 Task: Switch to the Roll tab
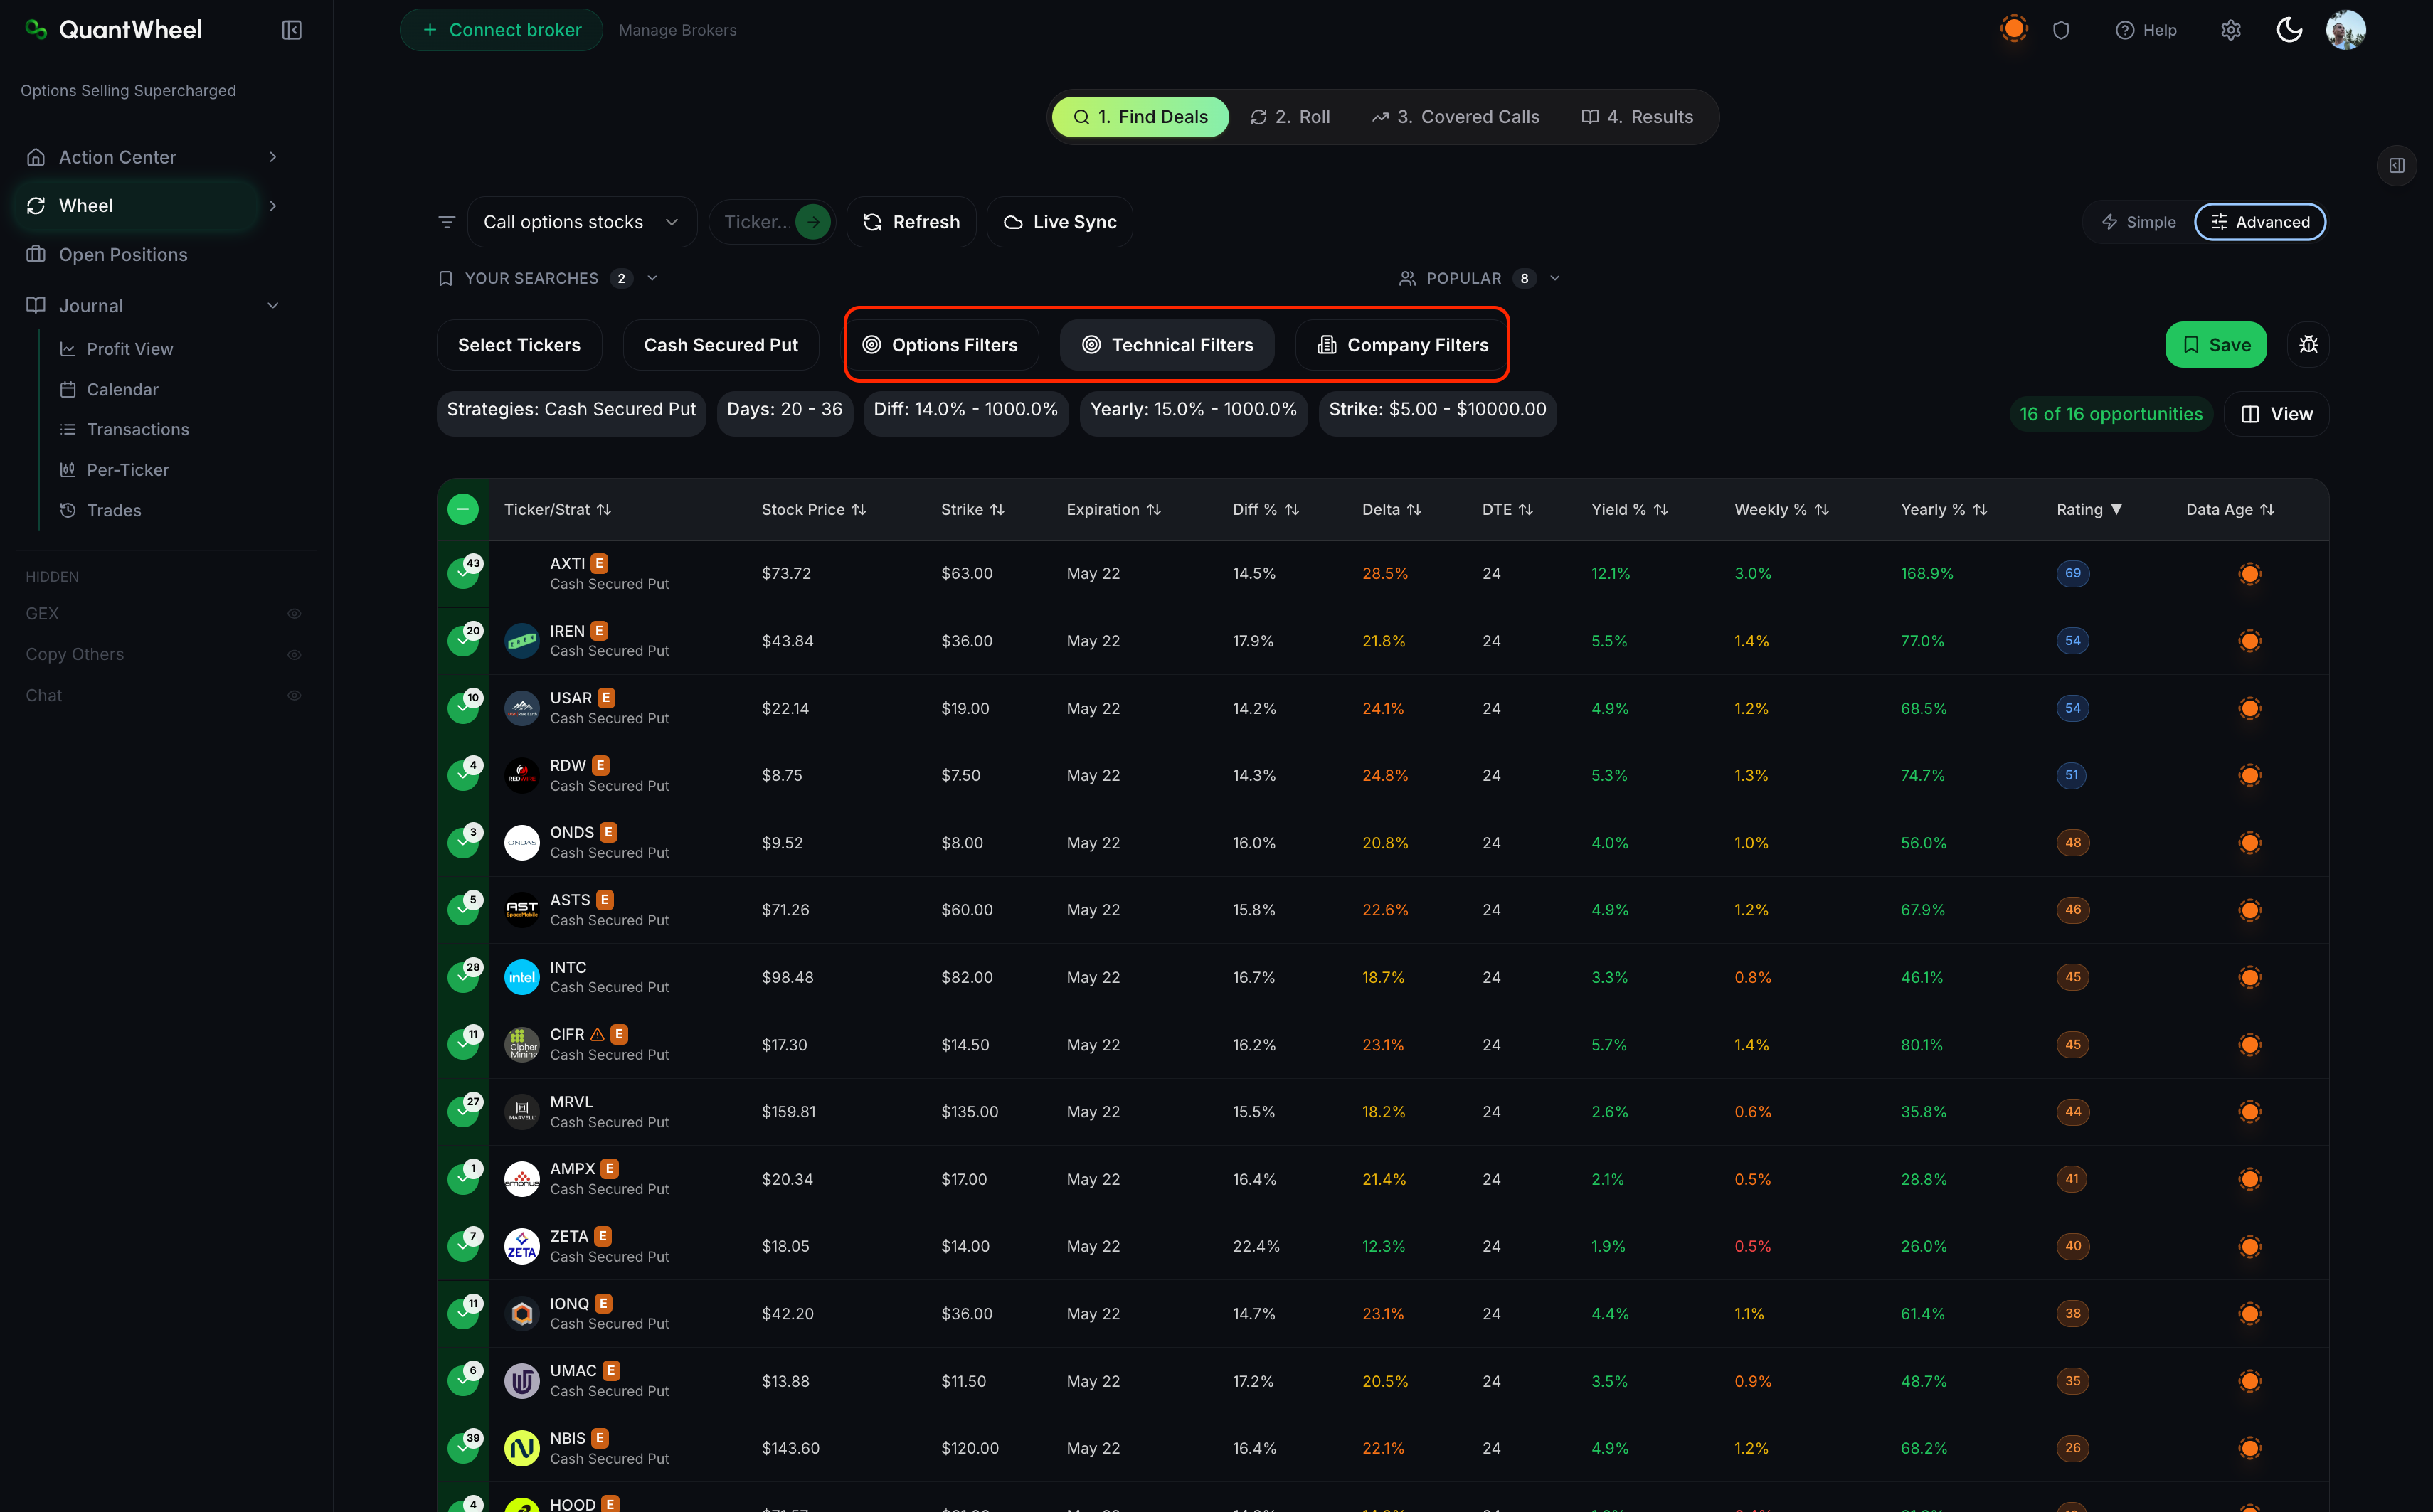point(1290,117)
